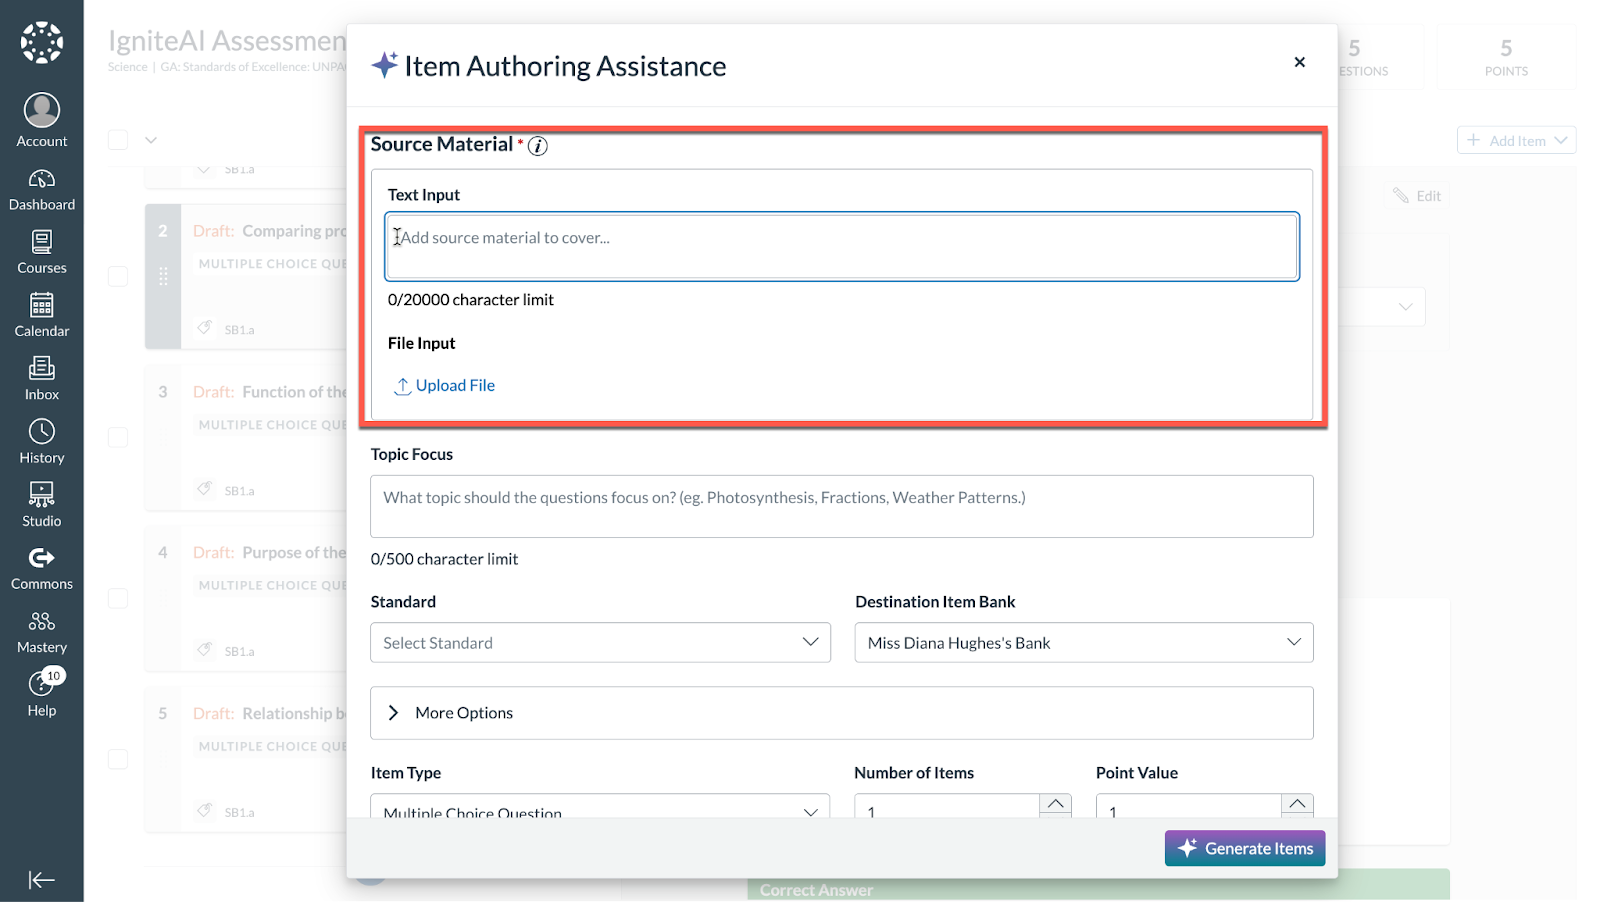Viewport: 1600px width, 902px height.
Task: Open the Item Type dropdown
Action: [x=600, y=807]
